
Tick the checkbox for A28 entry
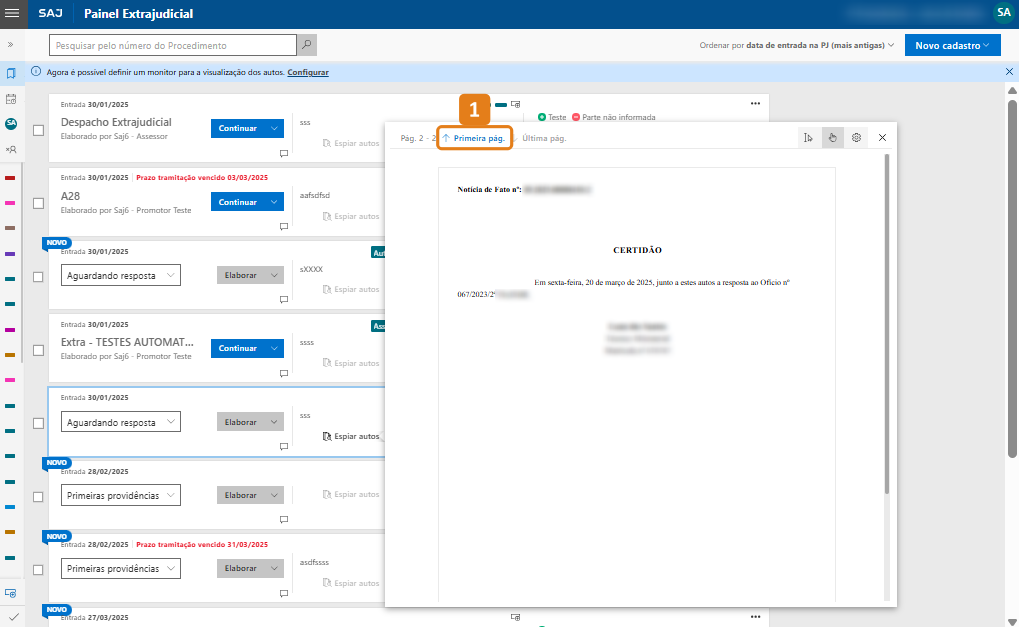pyautogui.click(x=38, y=203)
